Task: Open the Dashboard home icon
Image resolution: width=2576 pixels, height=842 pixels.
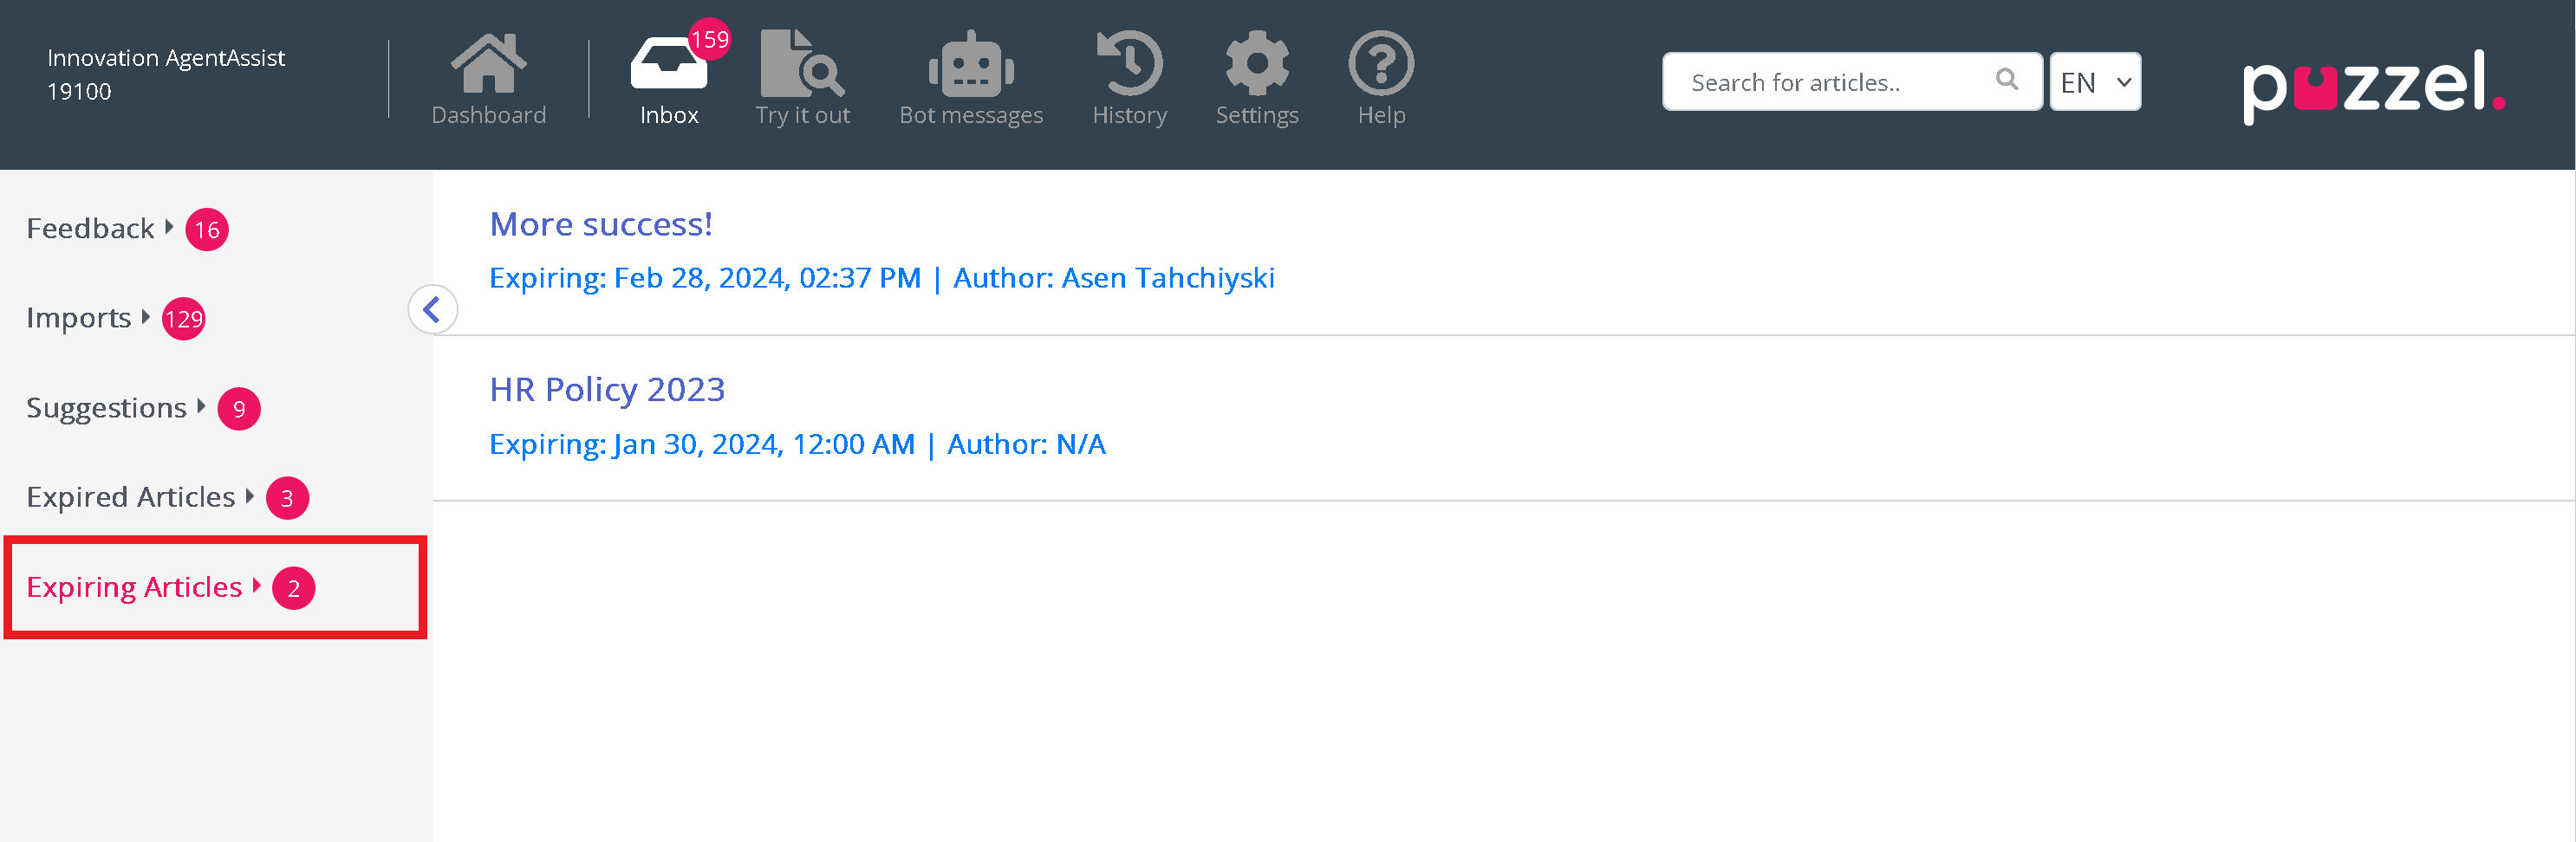Action: (x=488, y=64)
